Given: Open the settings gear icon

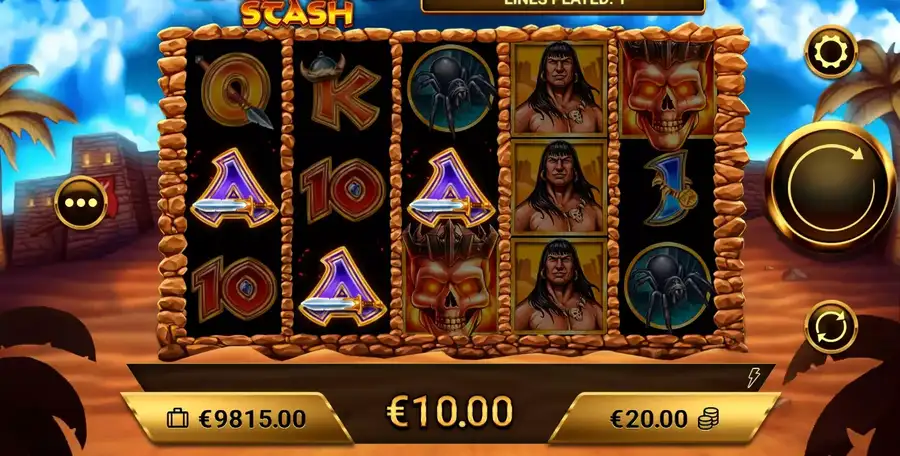Looking at the screenshot, I should pos(831,52).
